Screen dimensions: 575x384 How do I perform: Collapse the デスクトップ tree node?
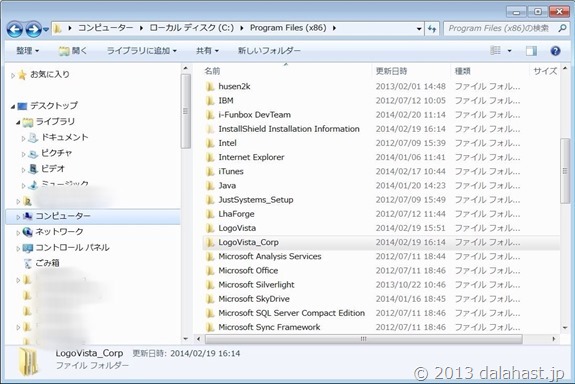click(x=13, y=107)
